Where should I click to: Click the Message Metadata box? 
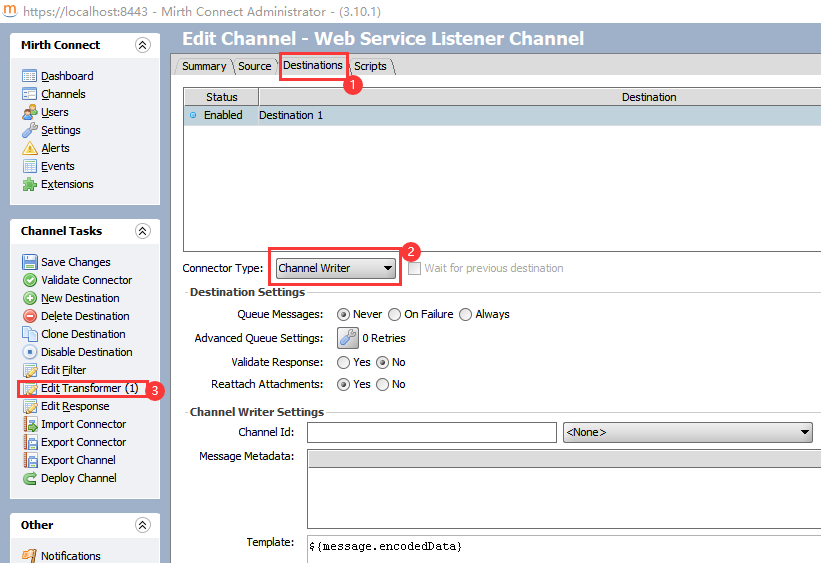(x=564, y=489)
